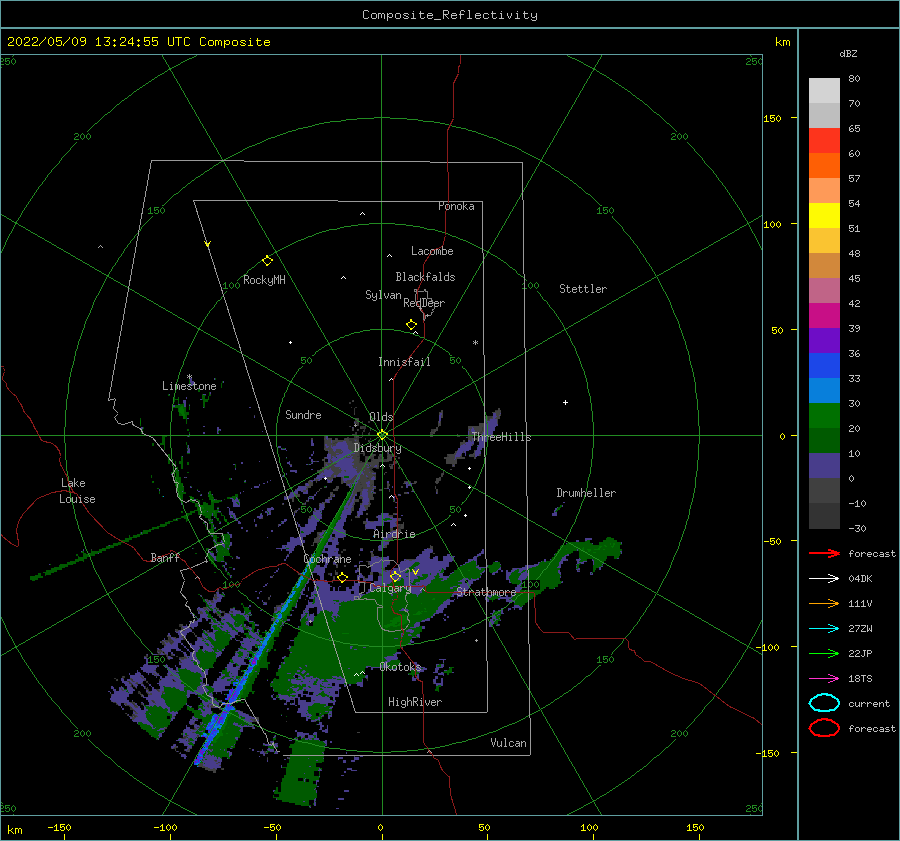Click the Drumheller city label
This screenshot has width=900, height=841.
point(586,493)
